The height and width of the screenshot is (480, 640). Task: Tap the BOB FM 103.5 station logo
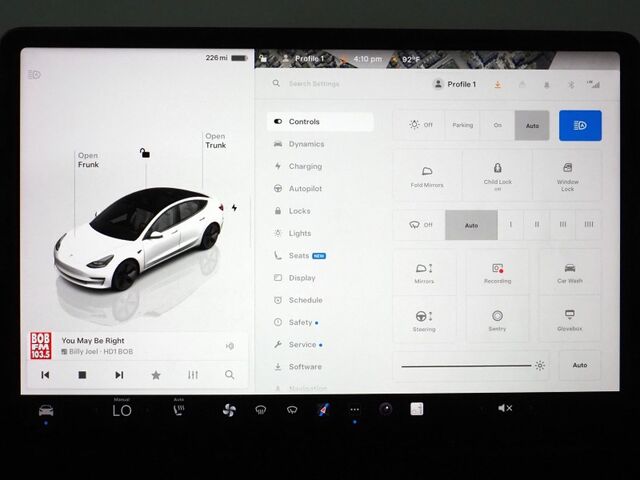pyautogui.click(x=40, y=346)
